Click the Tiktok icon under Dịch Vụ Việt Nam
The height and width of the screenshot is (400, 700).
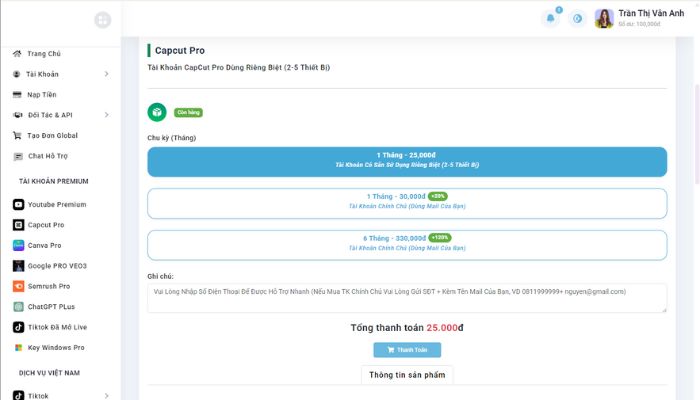point(18,396)
